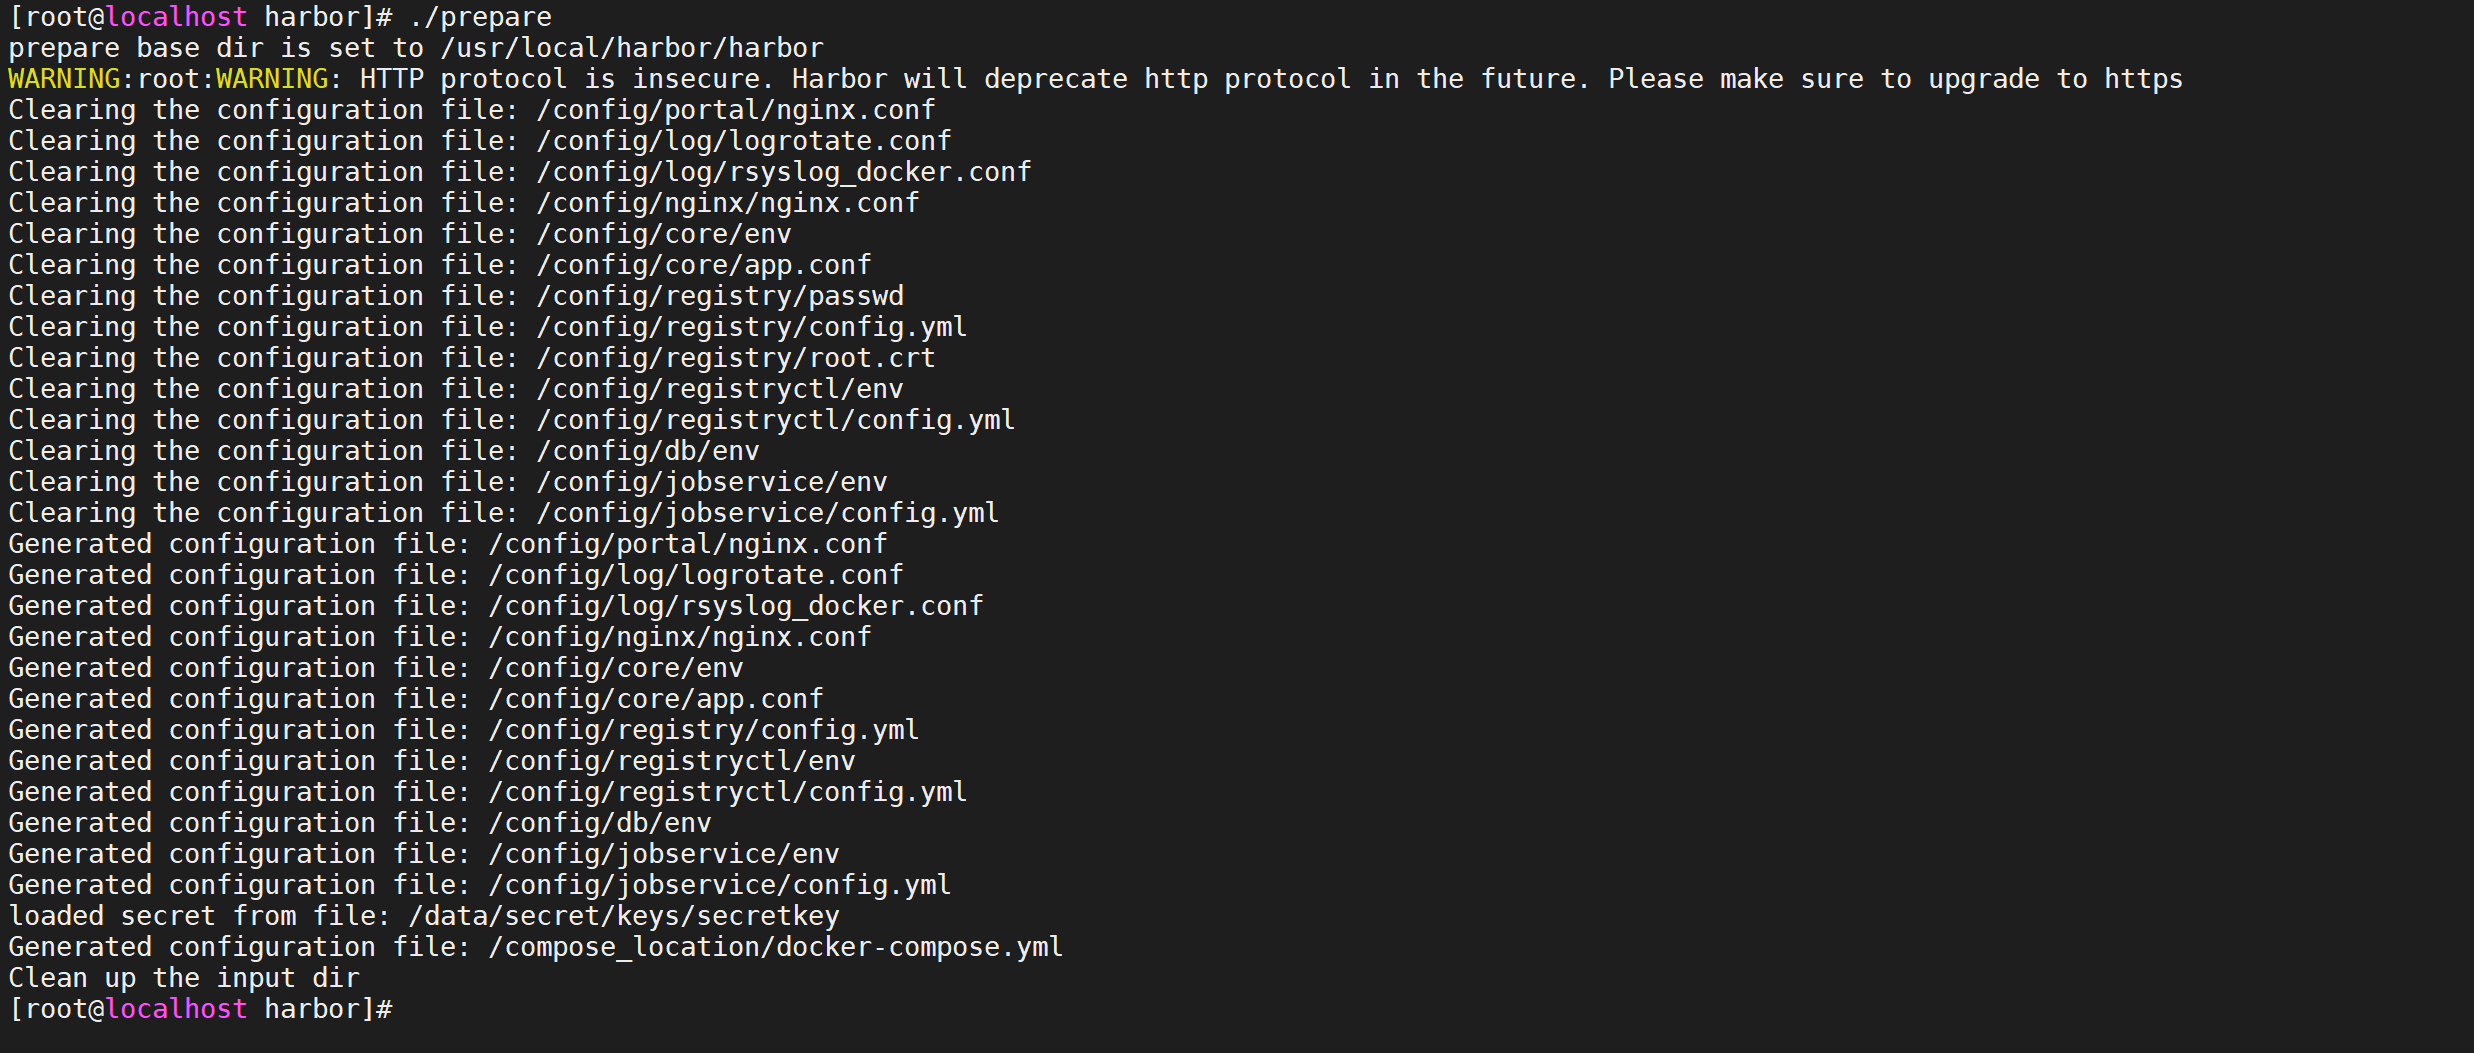Click the Generated line for /config/registry/config.yml

(463, 730)
